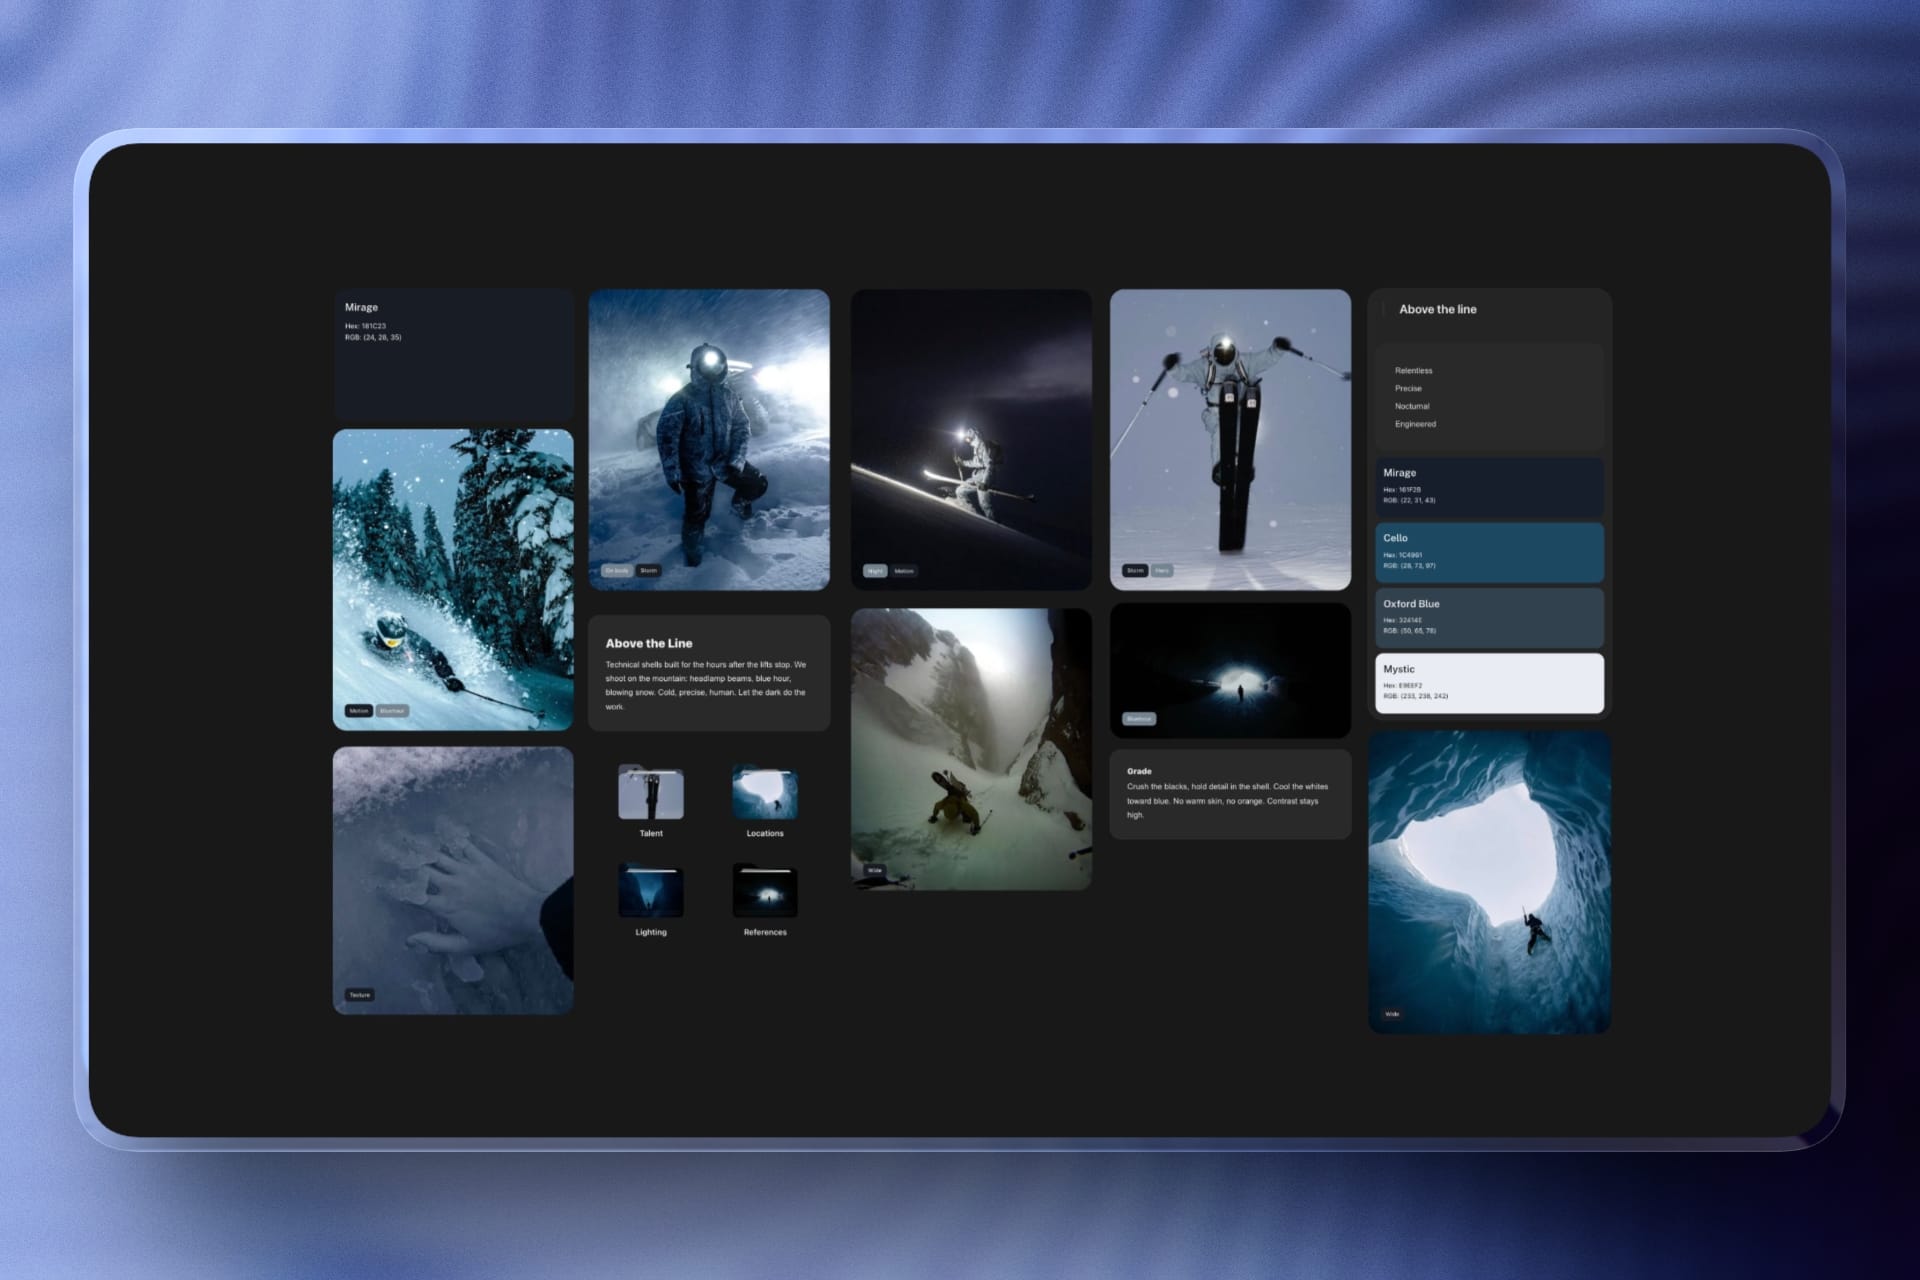Open the ice cave climber photo
This screenshot has height=1280, width=1920.
(x=1489, y=882)
